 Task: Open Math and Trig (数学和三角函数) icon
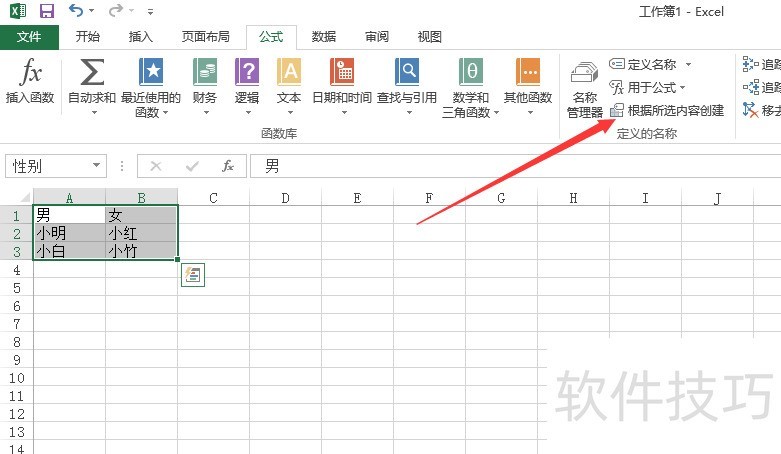[471, 72]
